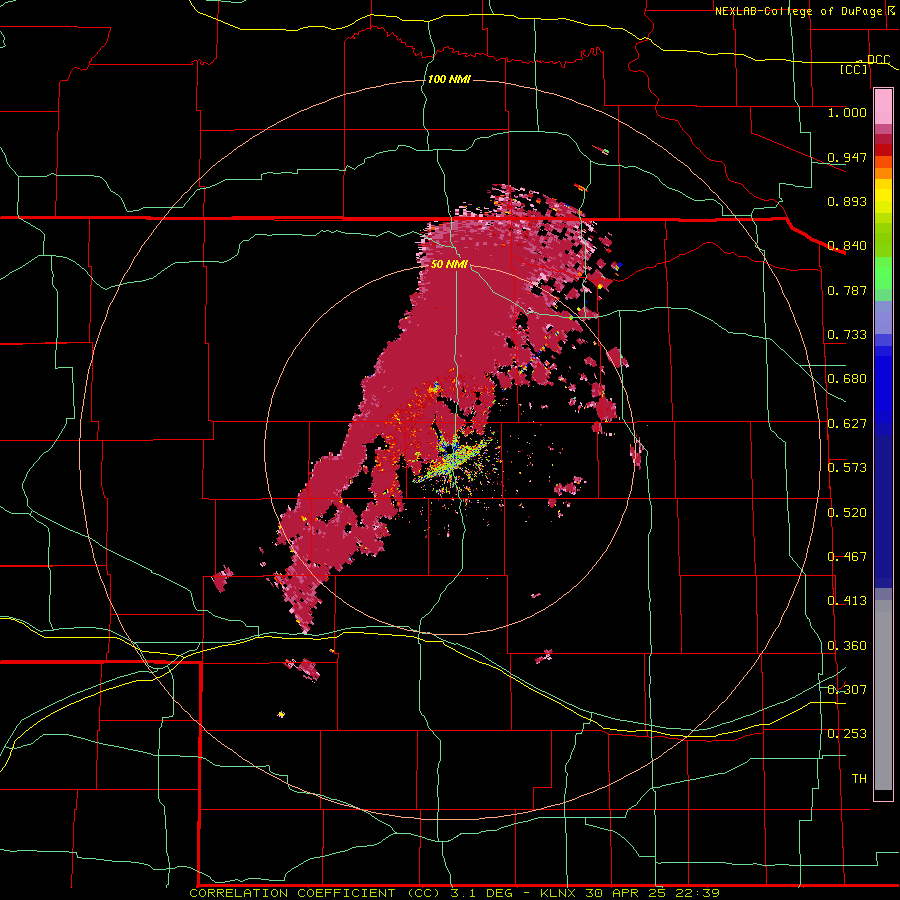Click the 0.893 color scale value
Screen dimensions: 900x900
pyautogui.click(x=847, y=201)
